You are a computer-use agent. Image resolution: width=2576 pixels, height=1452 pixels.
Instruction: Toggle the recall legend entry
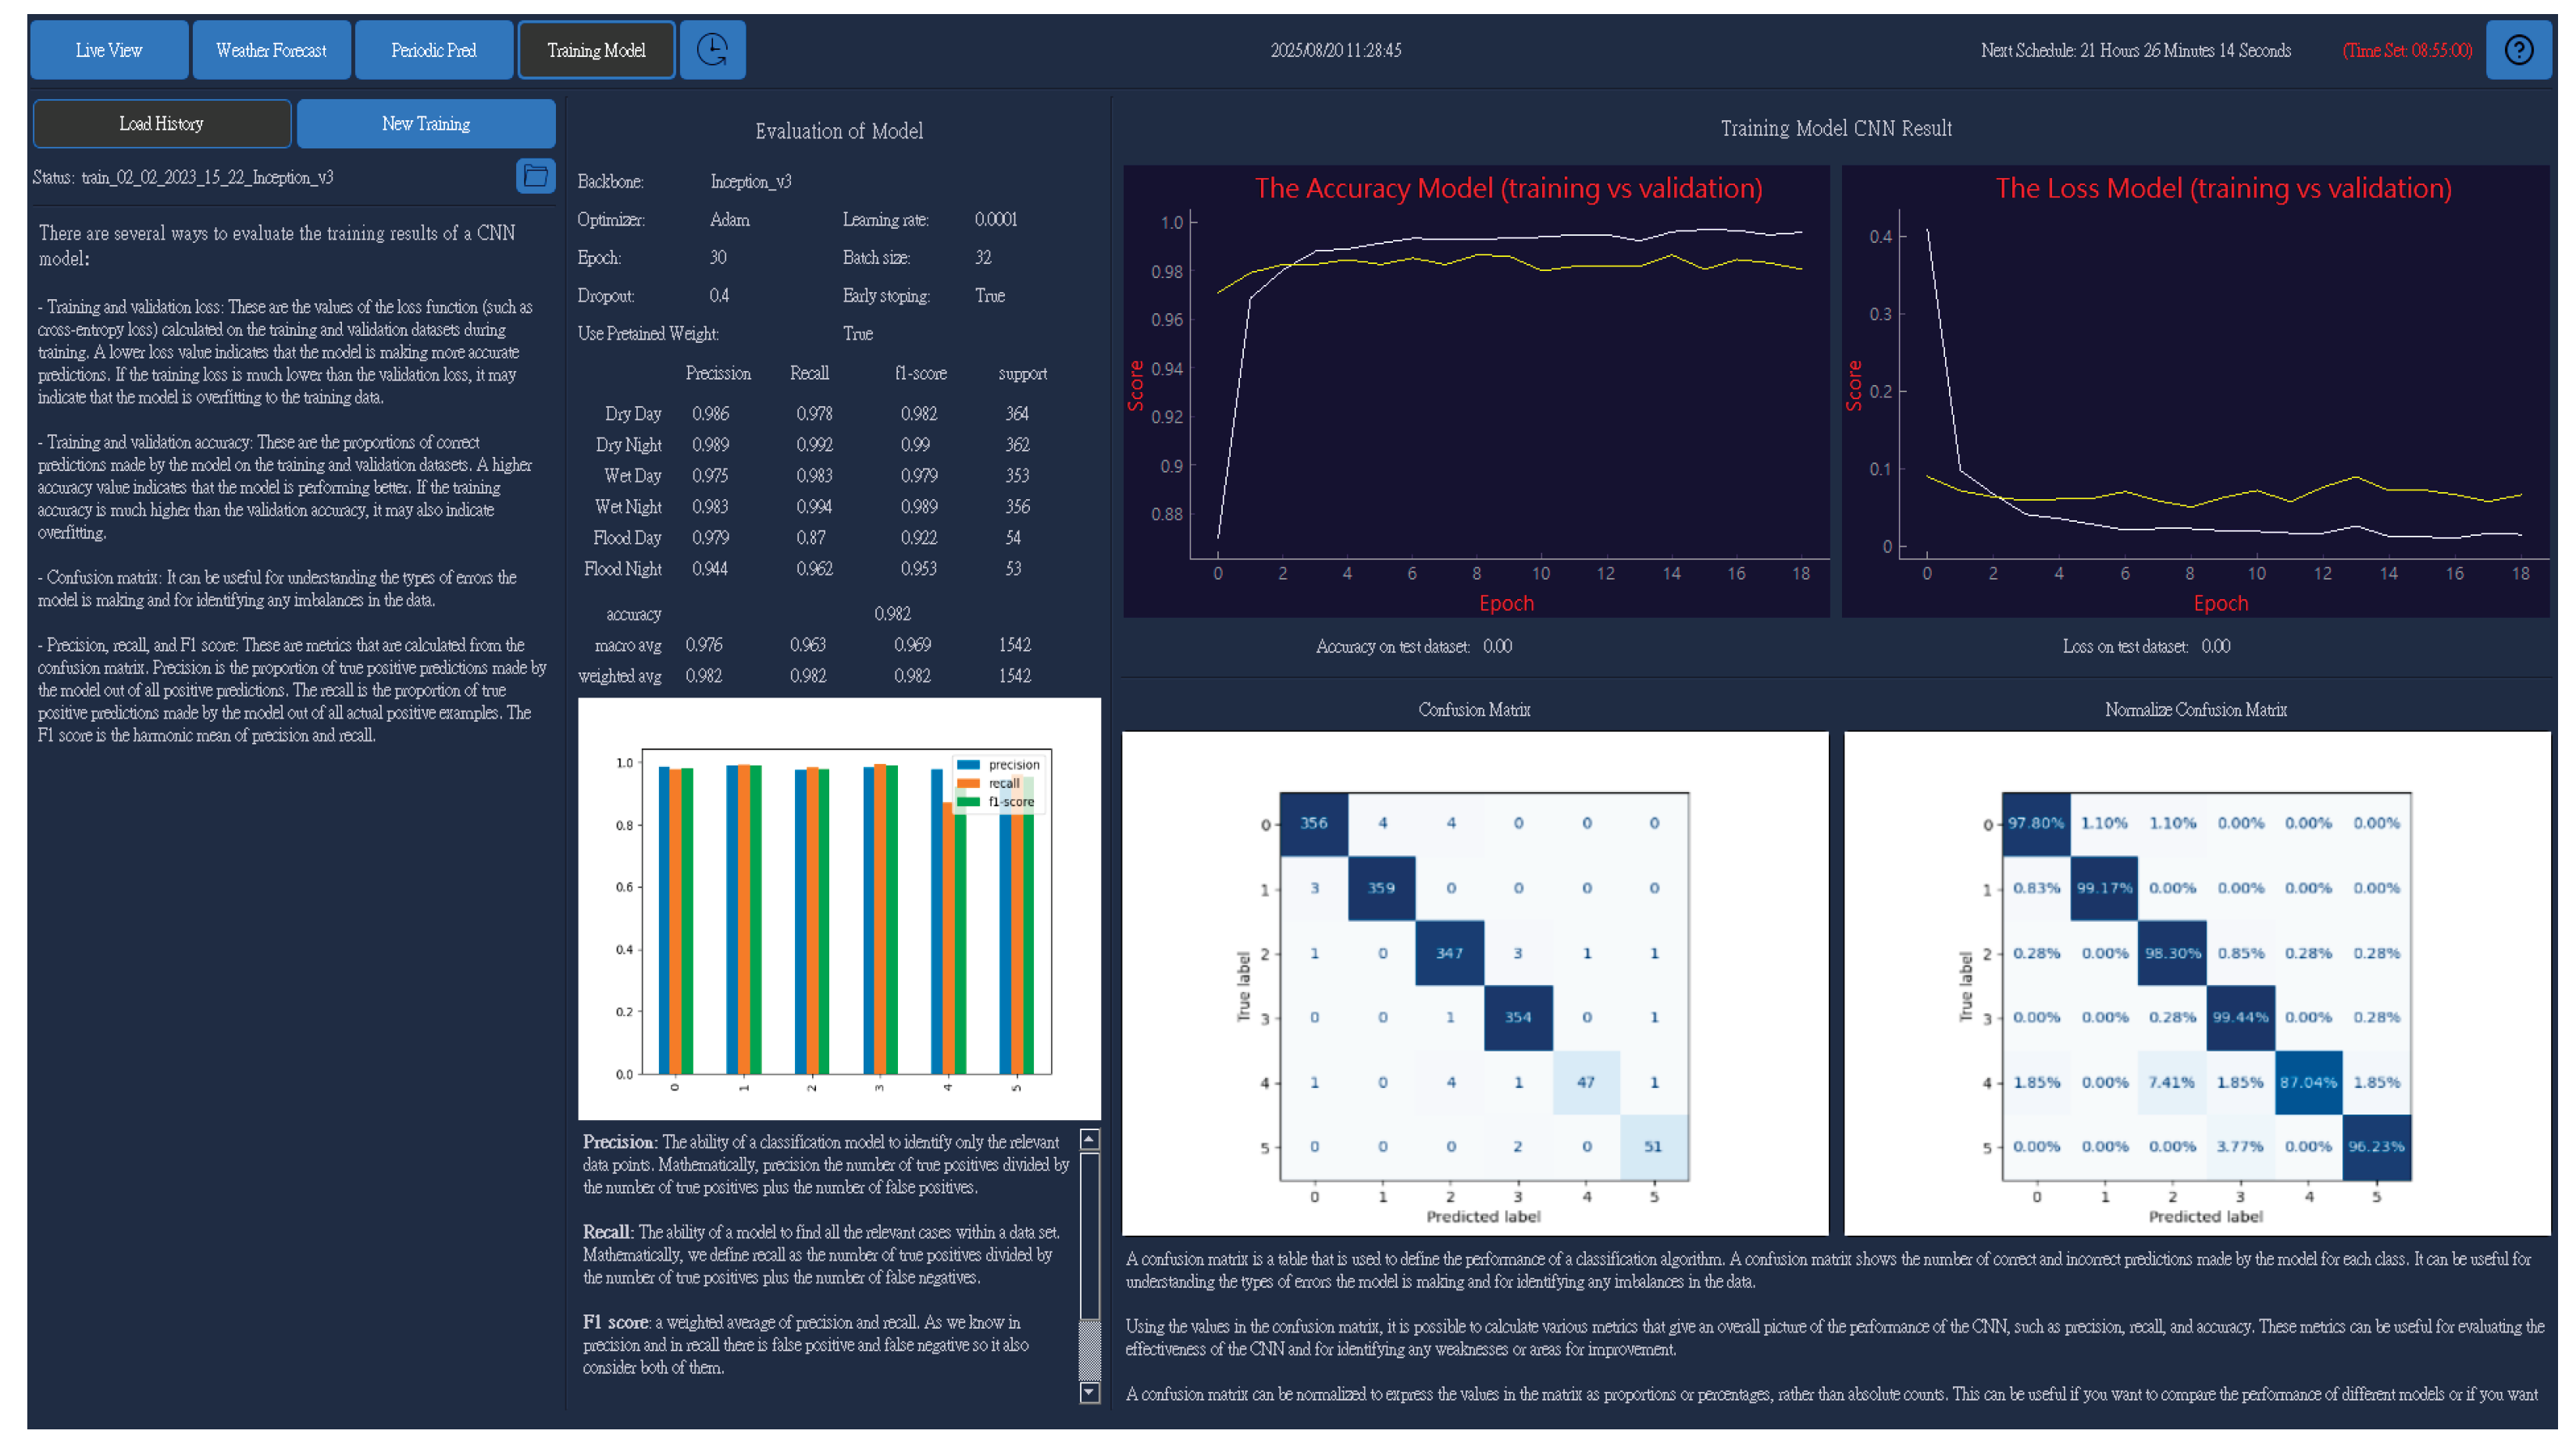pyautogui.click(x=1003, y=783)
